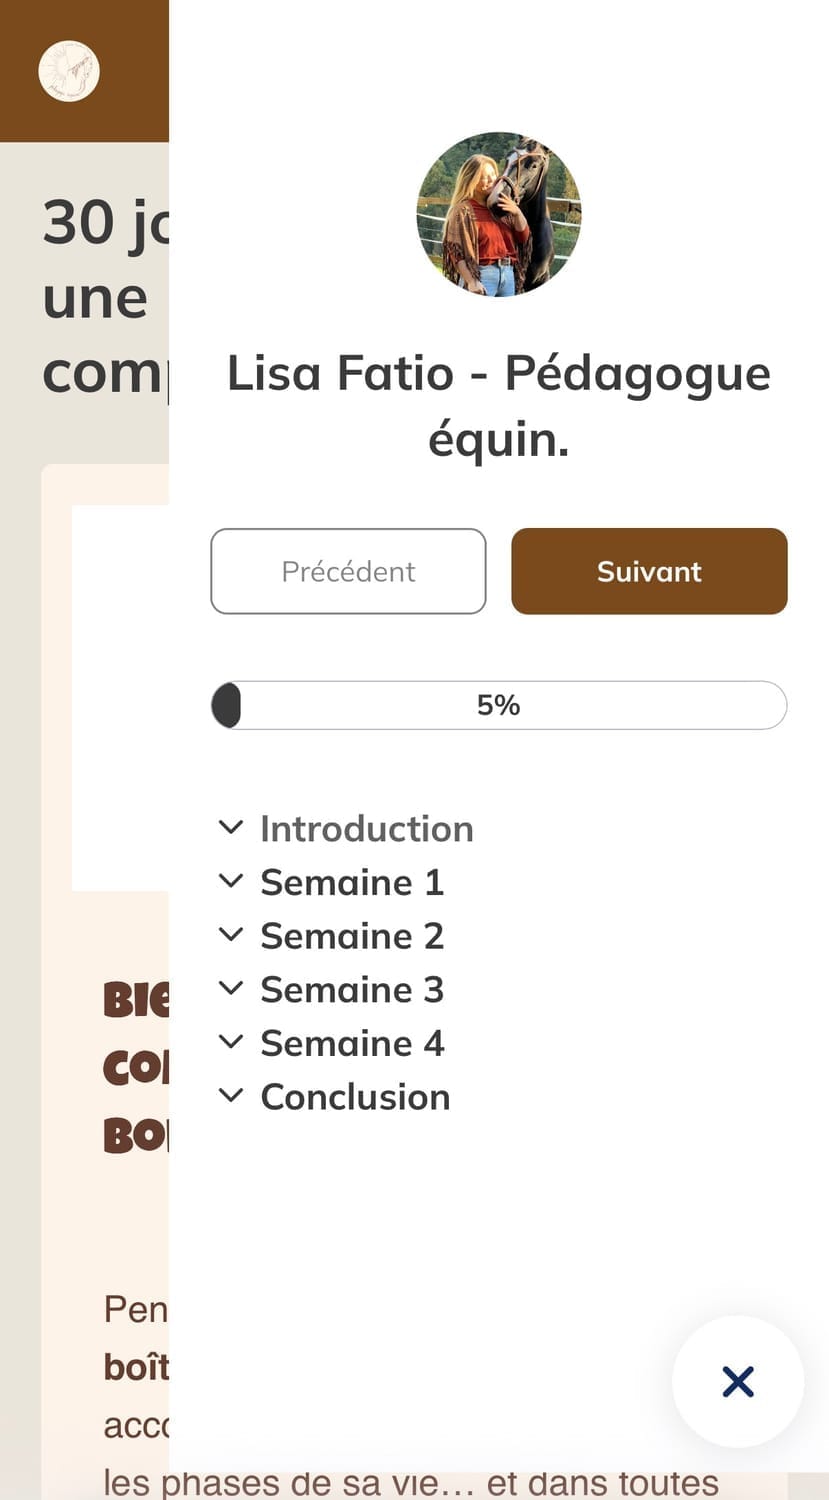
Task: Expand the Semaine 4 chevron
Action: pos(231,1042)
